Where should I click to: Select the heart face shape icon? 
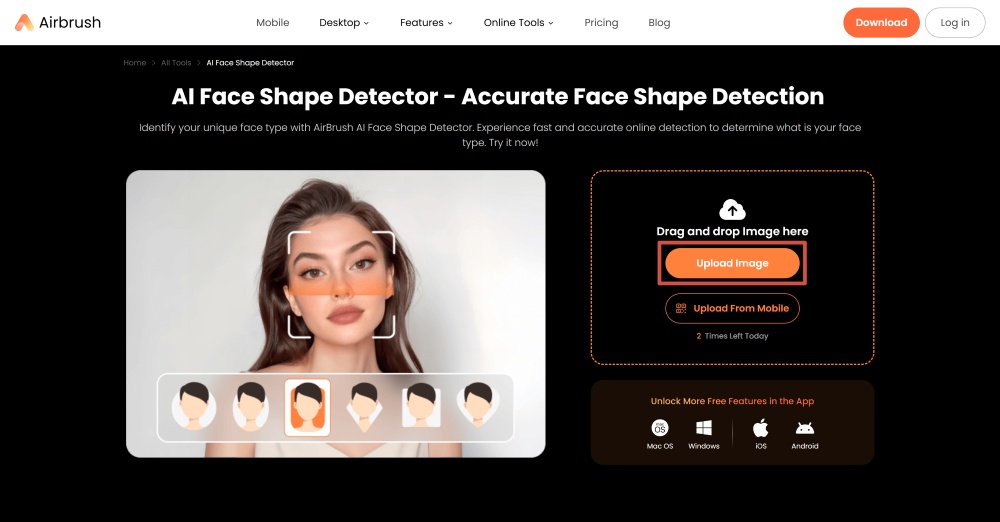[x=478, y=406]
